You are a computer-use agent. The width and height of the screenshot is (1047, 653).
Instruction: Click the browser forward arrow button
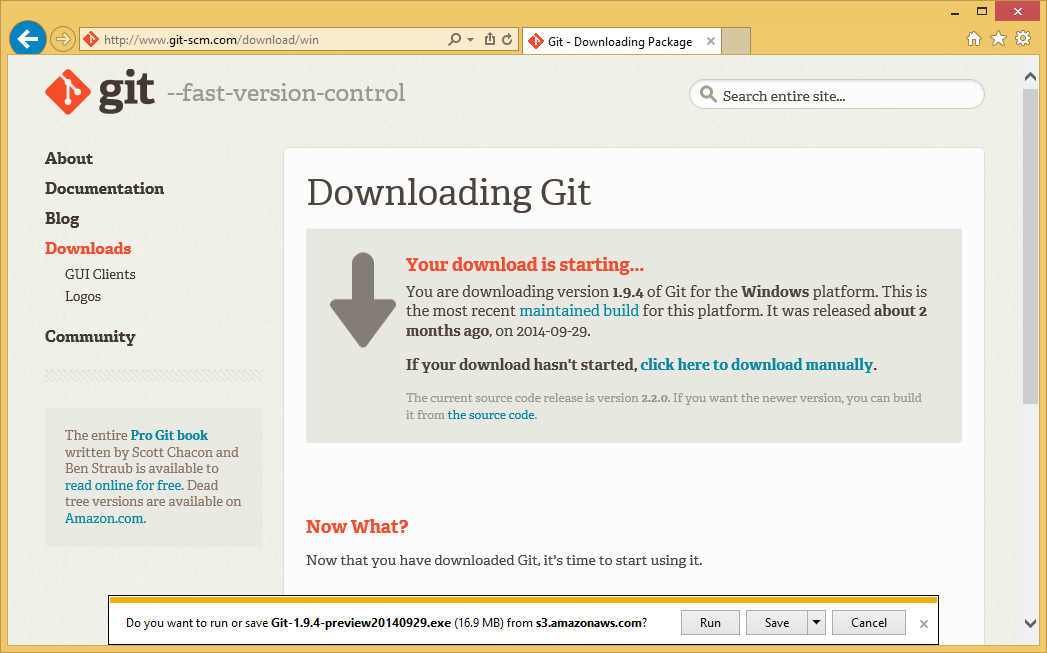click(x=62, y=39)
